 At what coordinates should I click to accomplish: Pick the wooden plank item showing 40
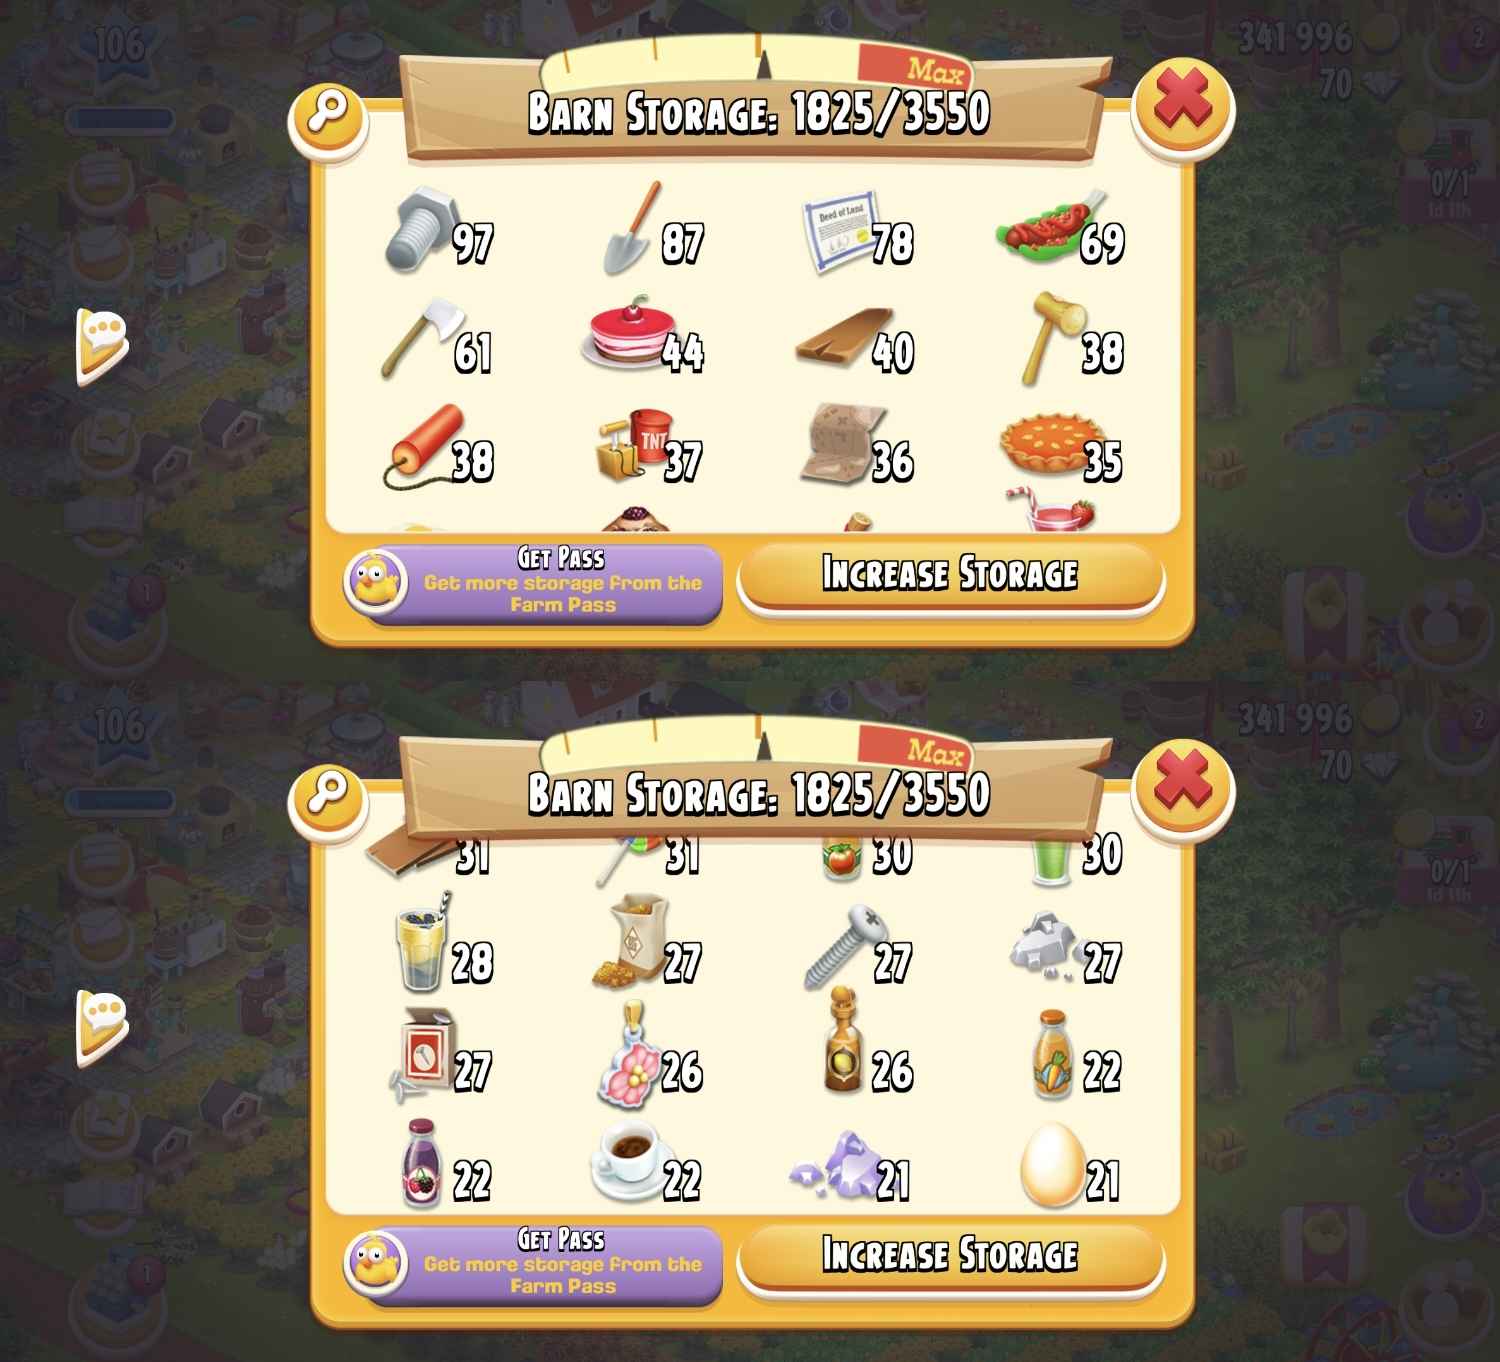(x=856, y=342)
